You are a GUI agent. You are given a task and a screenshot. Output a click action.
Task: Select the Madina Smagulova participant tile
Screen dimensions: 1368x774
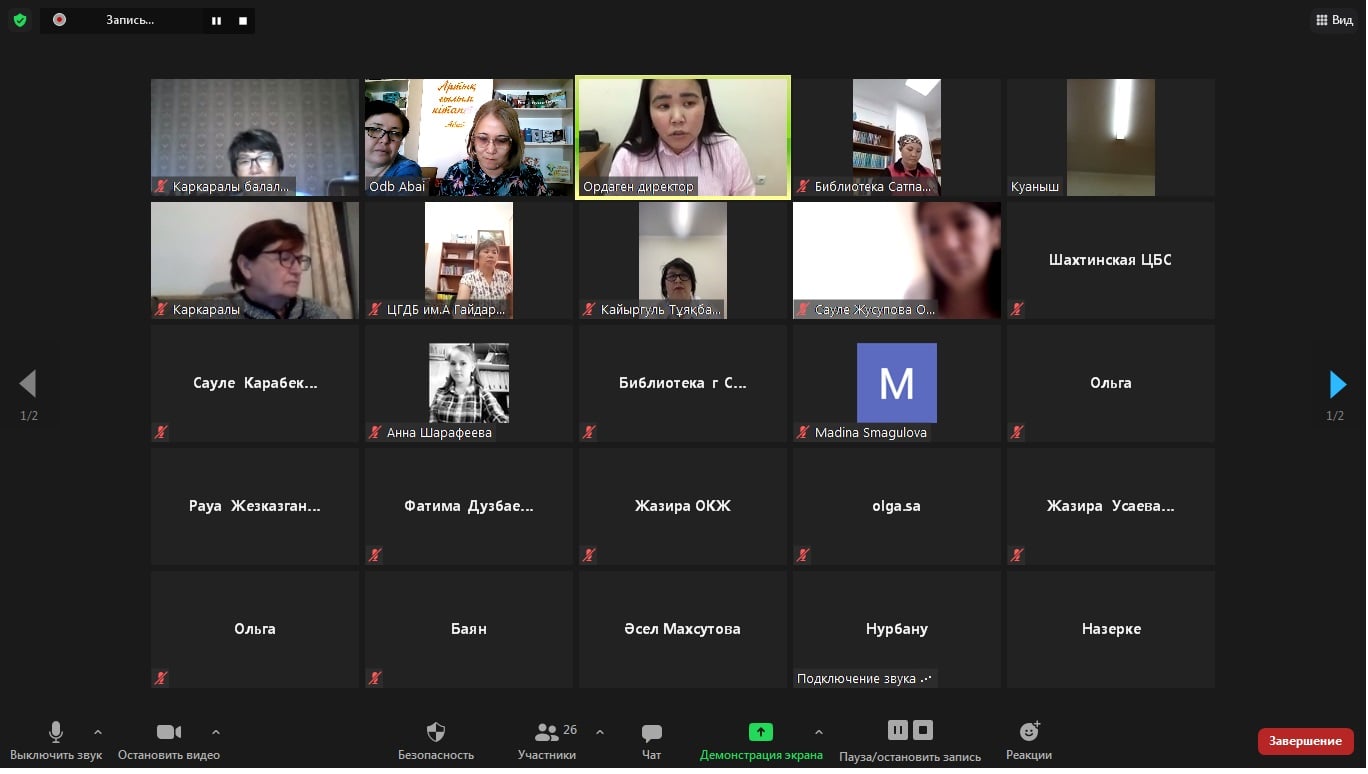[897, 384]
